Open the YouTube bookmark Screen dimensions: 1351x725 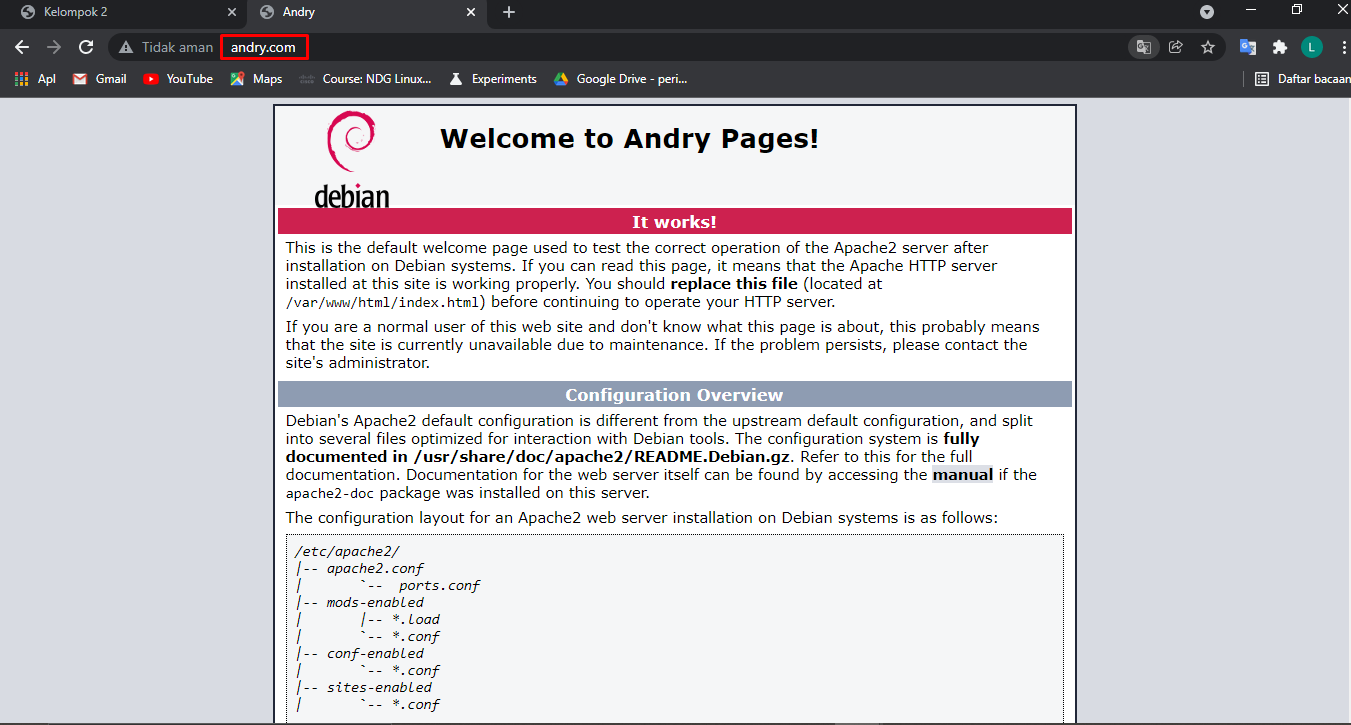click(x=178, y=79)
